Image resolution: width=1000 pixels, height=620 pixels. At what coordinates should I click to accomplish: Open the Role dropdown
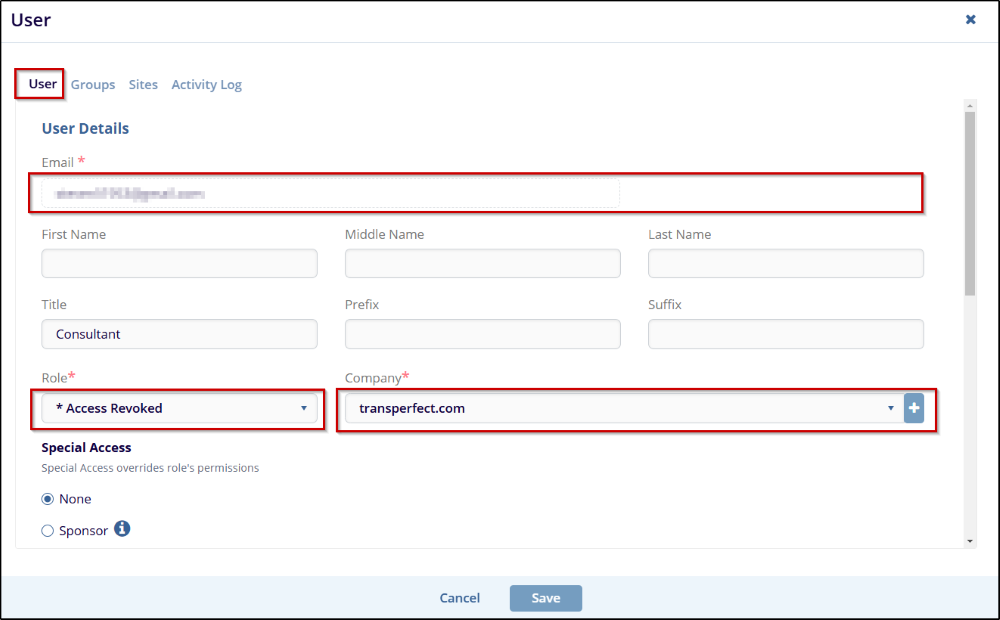180,408
